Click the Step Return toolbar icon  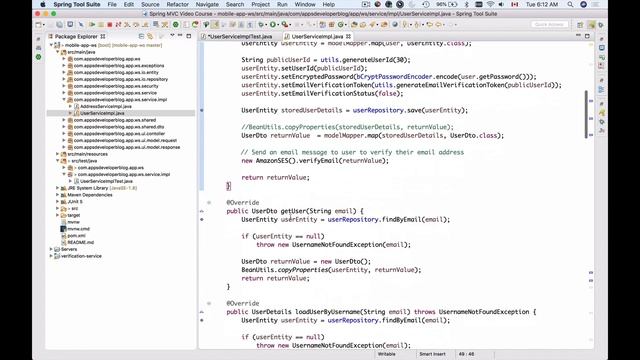[146, 24]
